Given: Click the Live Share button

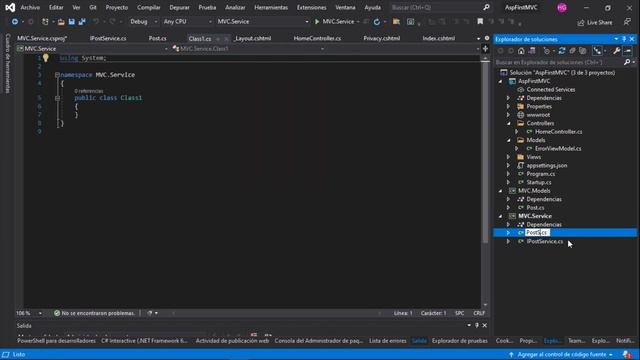Looking at the screenshot, I should [x=595, y=22].
